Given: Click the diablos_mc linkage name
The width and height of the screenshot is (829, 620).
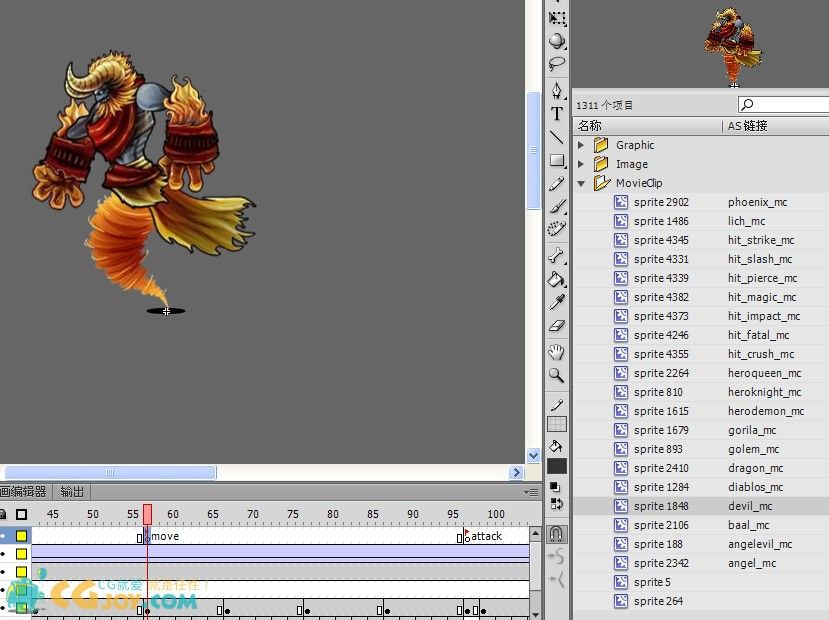Looking at the screenshot, I should [x=756, y=487].
